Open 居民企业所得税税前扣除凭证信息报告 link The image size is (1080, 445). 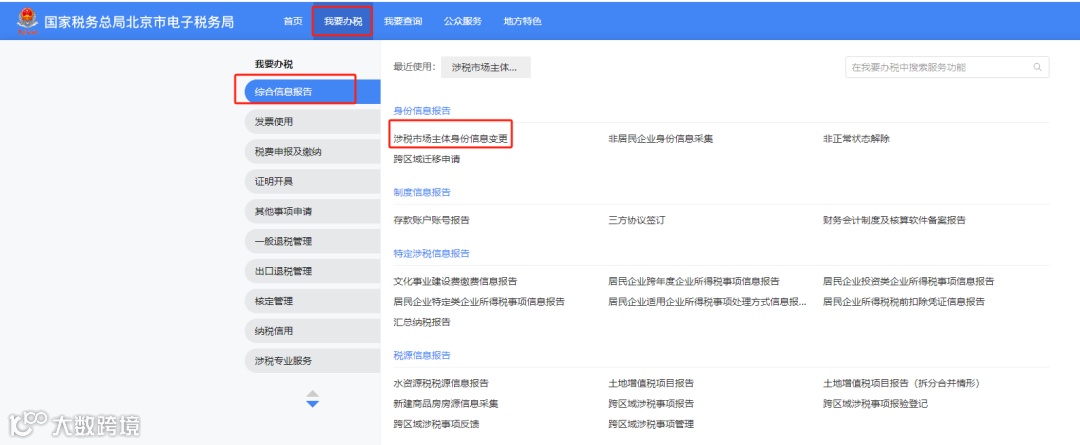coord(904,302)
